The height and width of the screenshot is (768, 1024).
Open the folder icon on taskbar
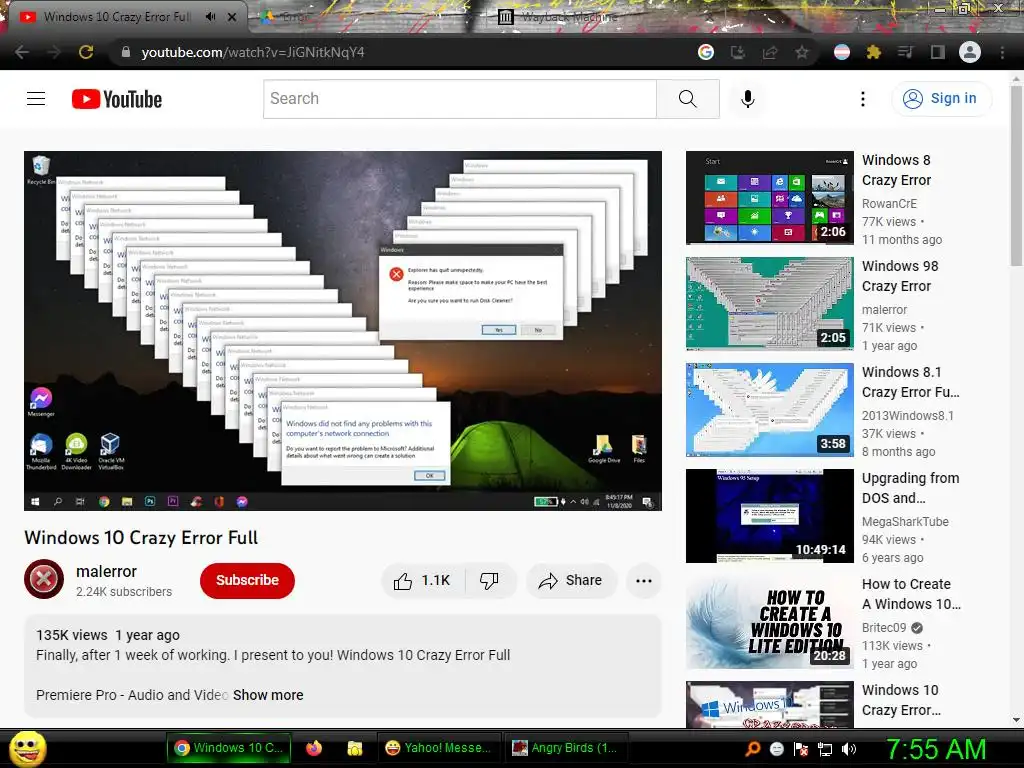[355, 748]
